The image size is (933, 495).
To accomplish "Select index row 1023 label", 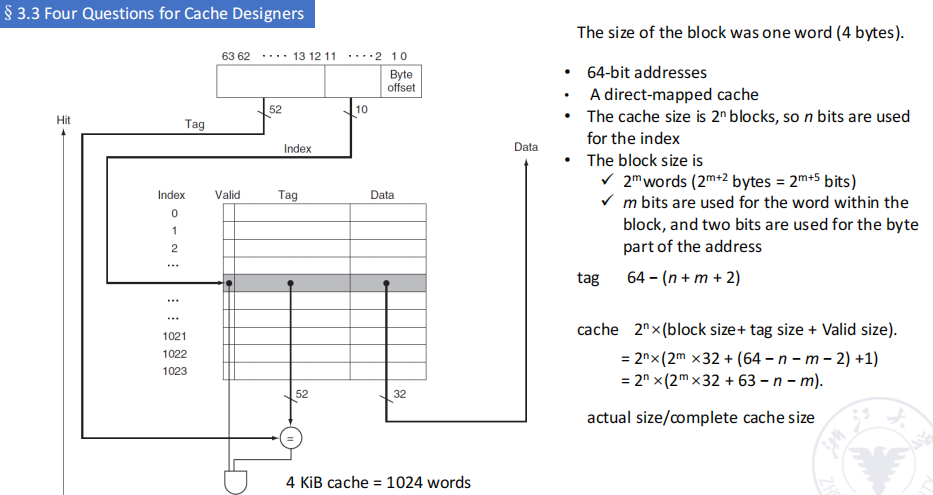I will tap(173, 371).
